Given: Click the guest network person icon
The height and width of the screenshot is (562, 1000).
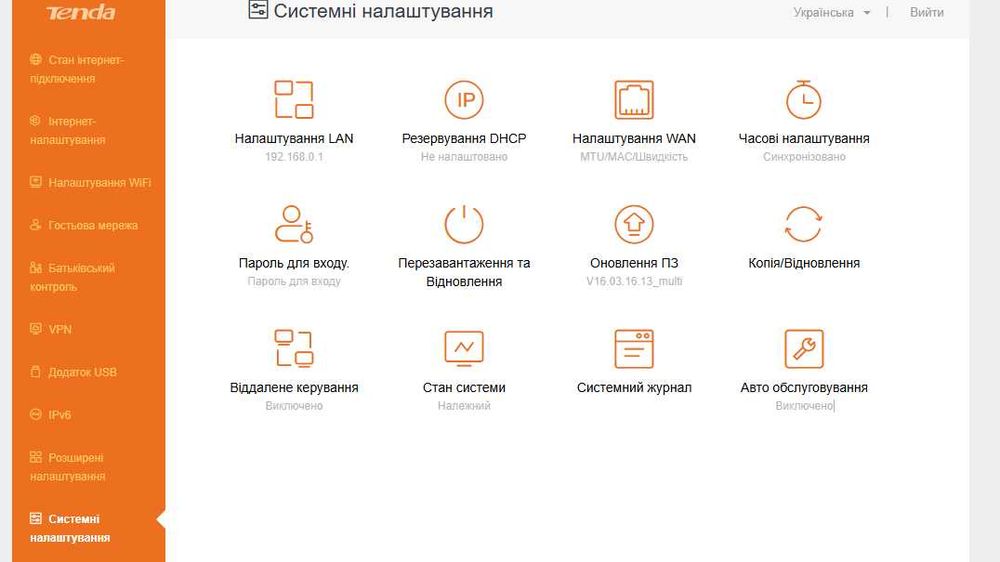Looking at the screenshot, I should click(36, 225).
